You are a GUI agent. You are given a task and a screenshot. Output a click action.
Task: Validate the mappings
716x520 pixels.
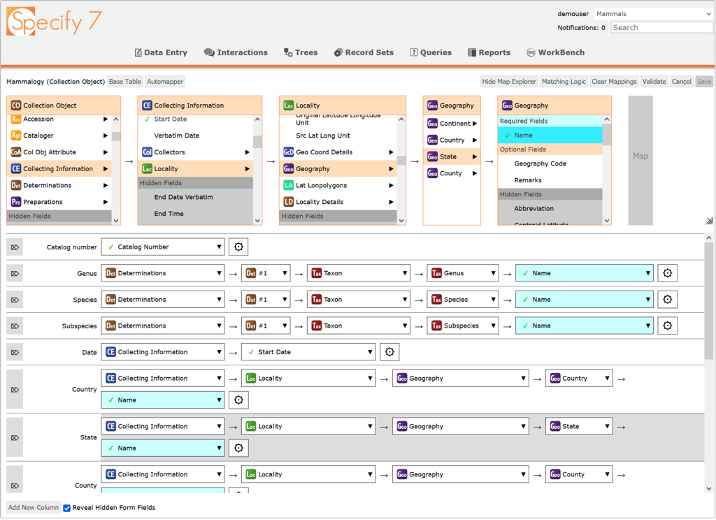(654, 82)
